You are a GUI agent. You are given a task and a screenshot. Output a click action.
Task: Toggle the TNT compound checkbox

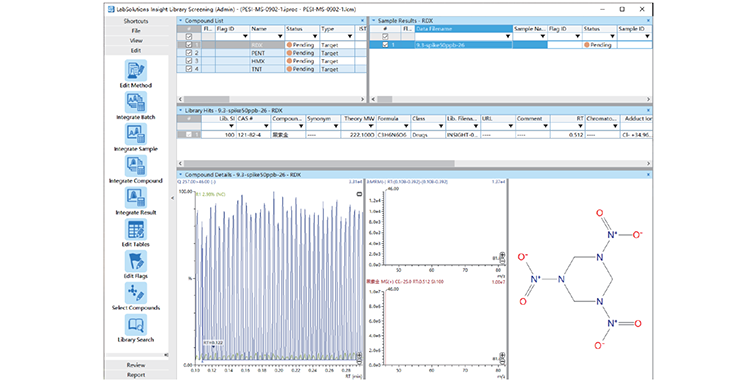click(x=189, y=69)
